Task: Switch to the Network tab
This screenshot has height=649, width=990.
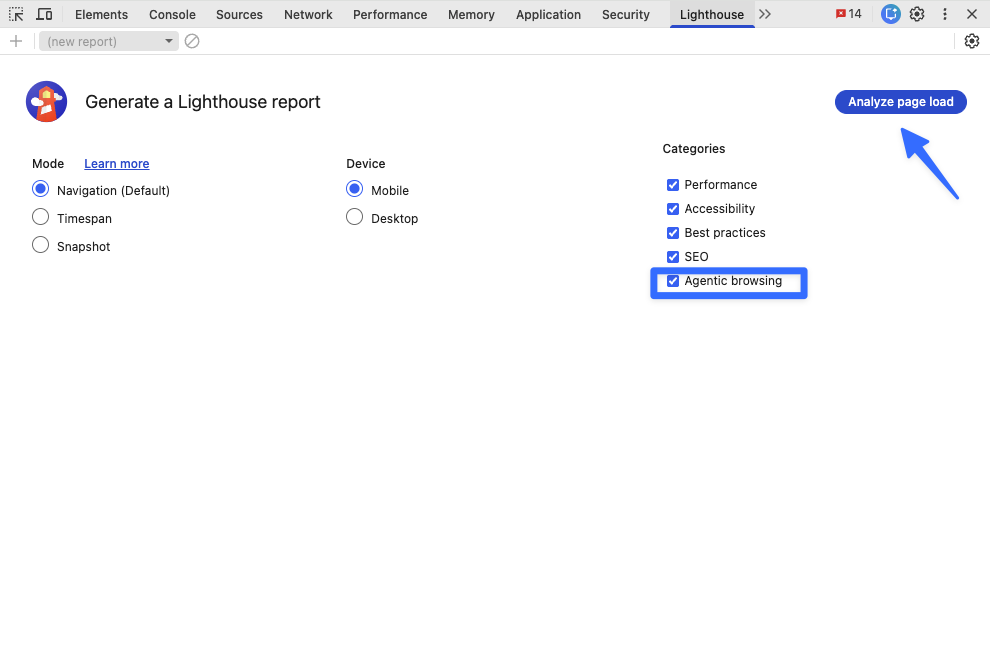Action: [308, 15]
